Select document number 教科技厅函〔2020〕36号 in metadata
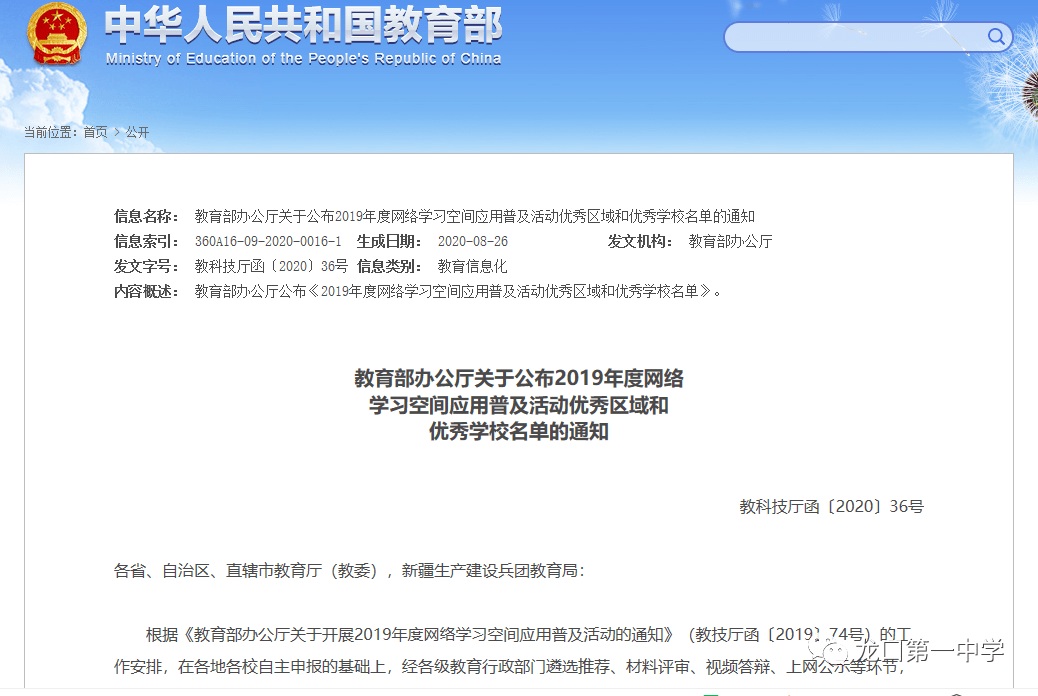The height and width of the screenshot is (696, 1038). 271,266
